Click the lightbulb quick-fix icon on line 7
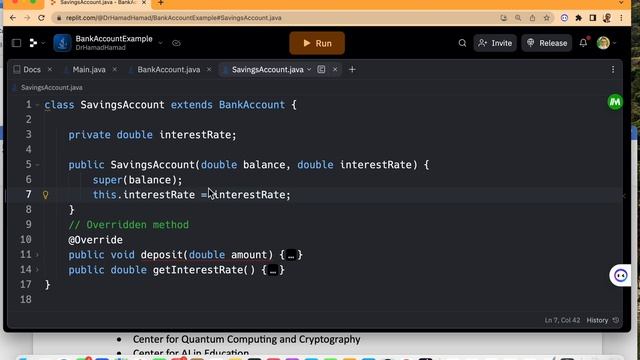 tap(45, 195)
